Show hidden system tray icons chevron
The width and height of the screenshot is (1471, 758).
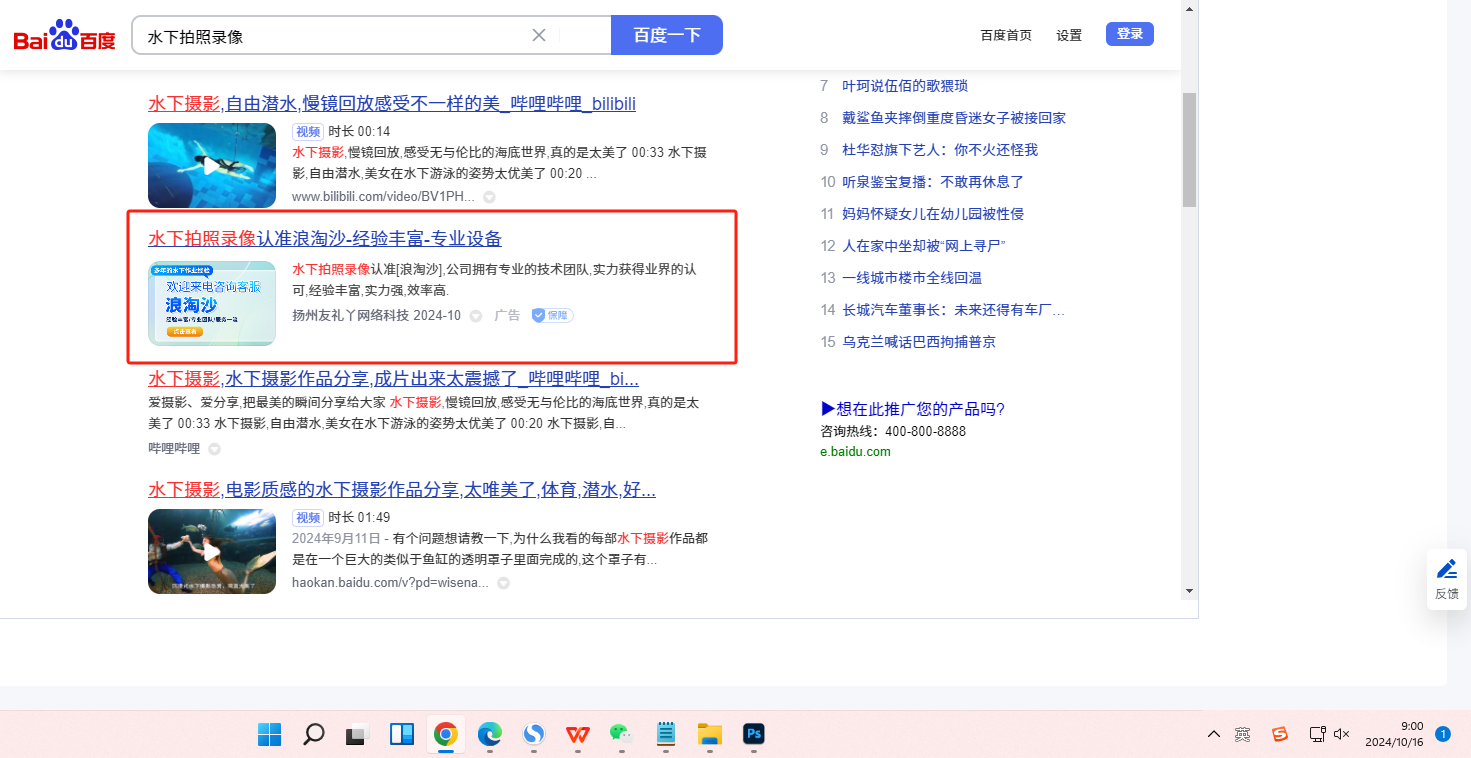(x=1213, y=735)
